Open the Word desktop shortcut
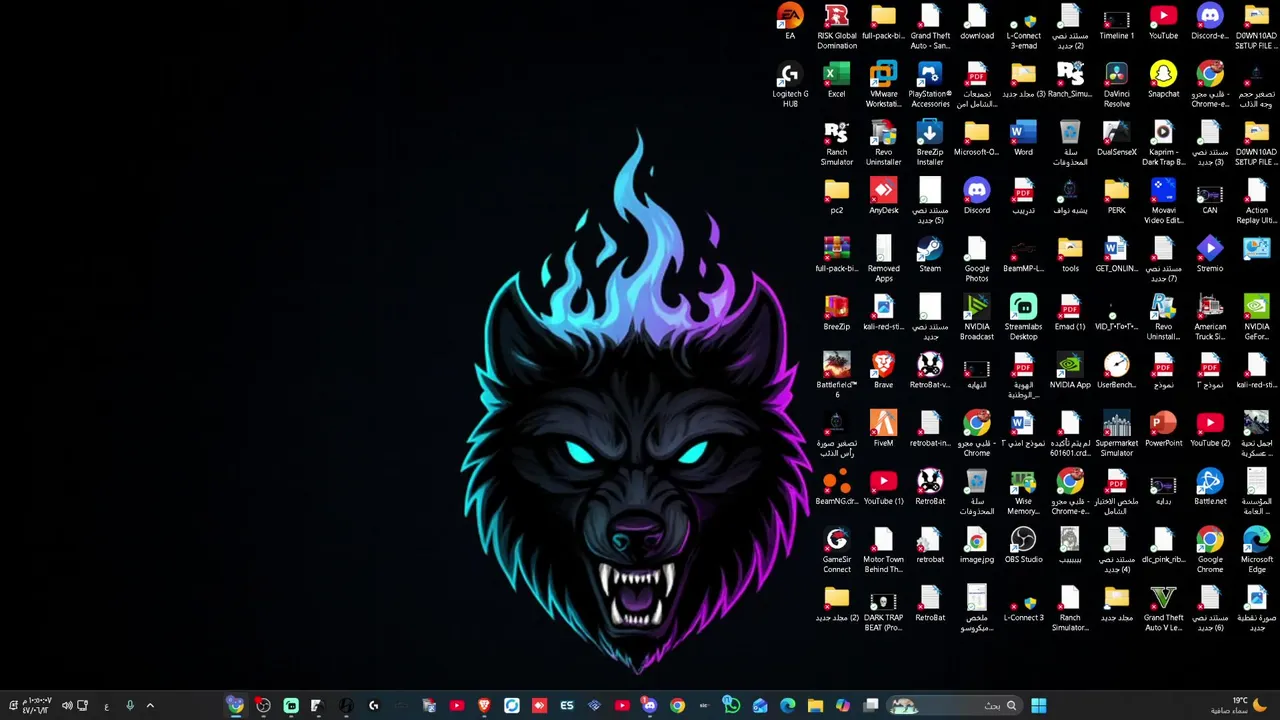1280x720 pixels. pos(1023,139)
